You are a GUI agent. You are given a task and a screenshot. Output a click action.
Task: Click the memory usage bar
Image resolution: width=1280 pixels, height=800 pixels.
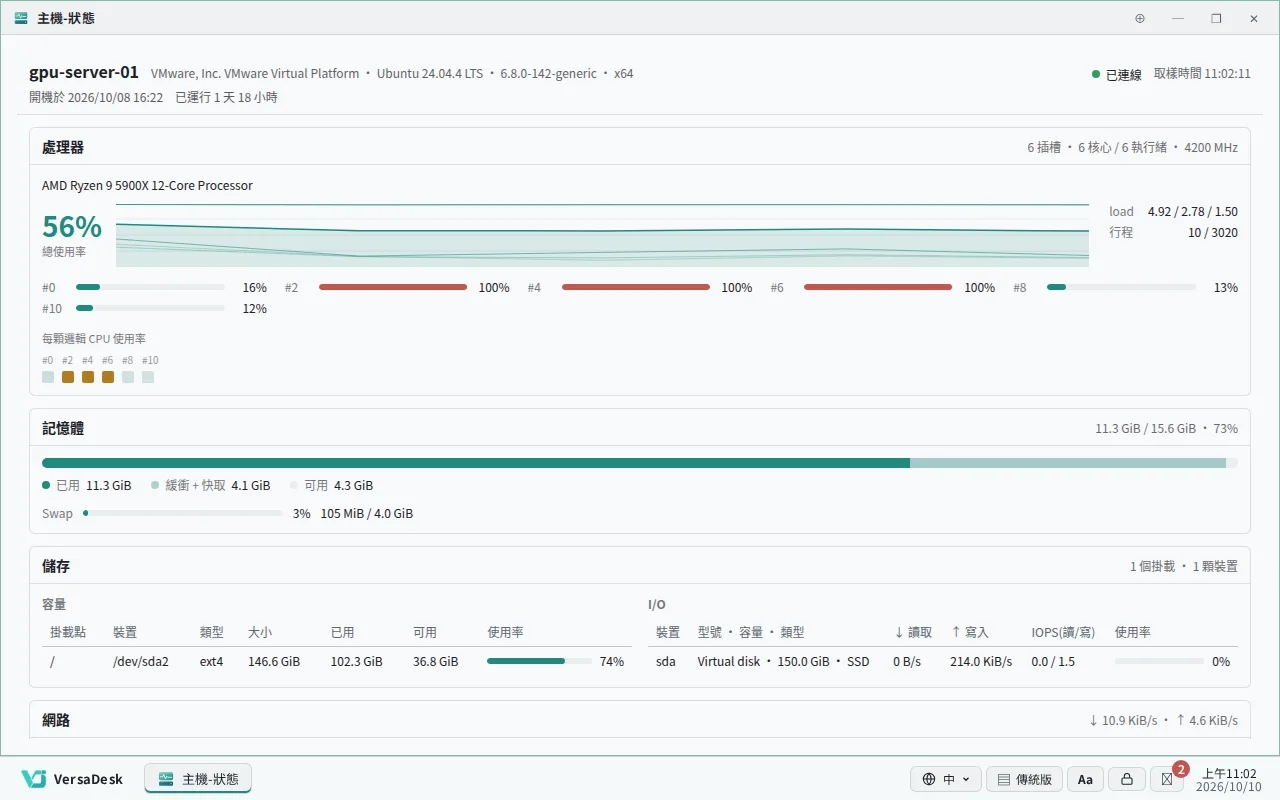[640, 463]
